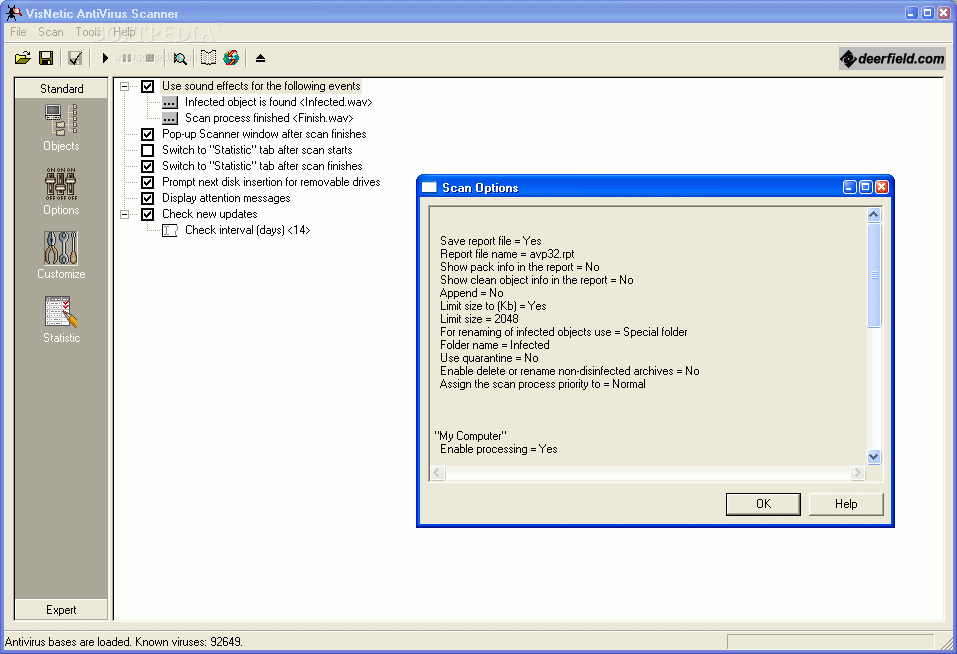Select Infected object is found row text

[x=278, y=102]
